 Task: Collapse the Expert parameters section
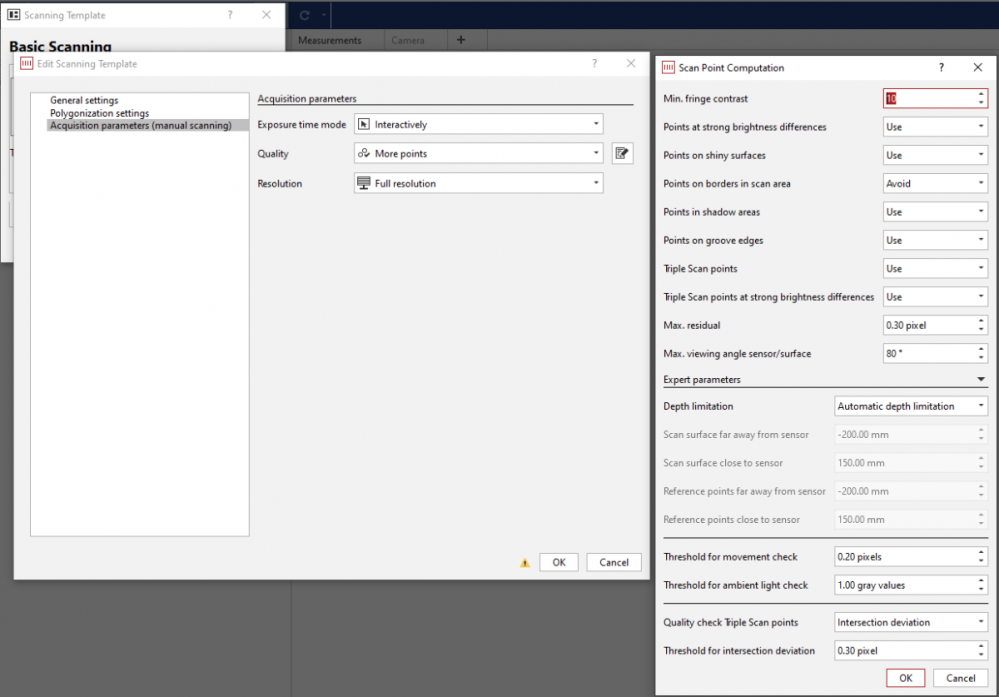tap(981, 379)
